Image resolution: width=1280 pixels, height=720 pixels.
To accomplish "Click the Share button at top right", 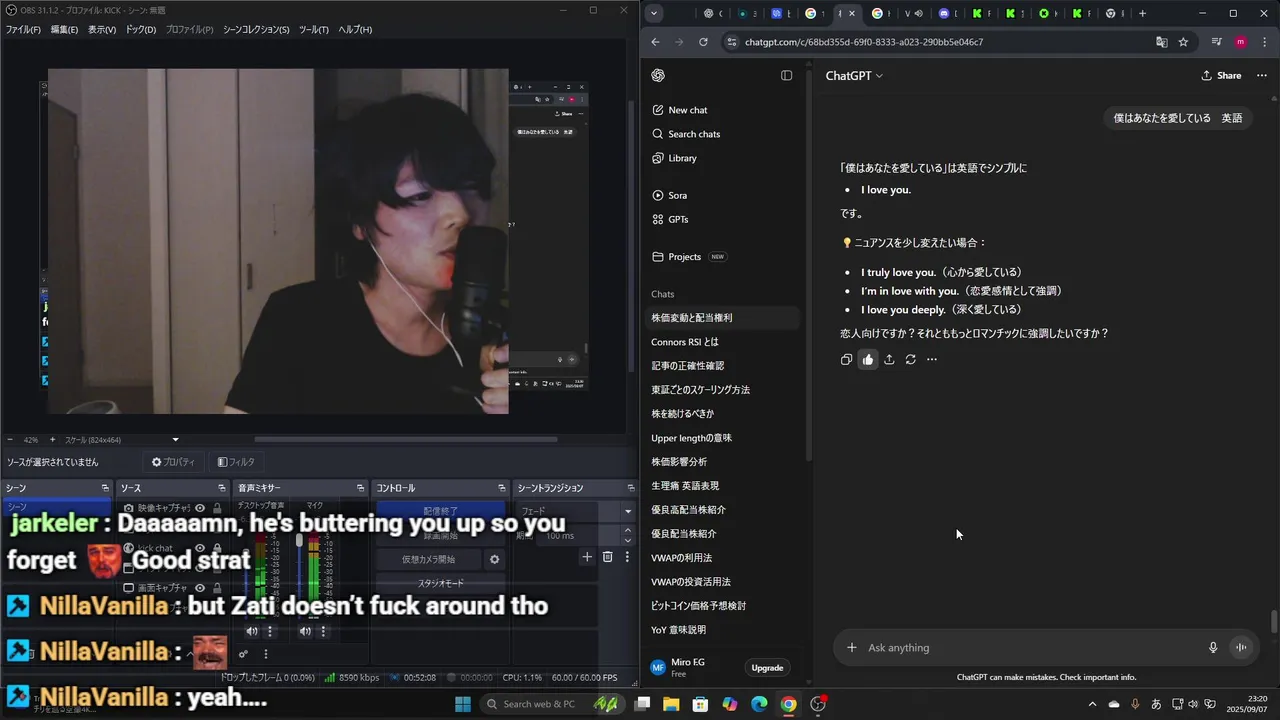I will (1221, 76).
